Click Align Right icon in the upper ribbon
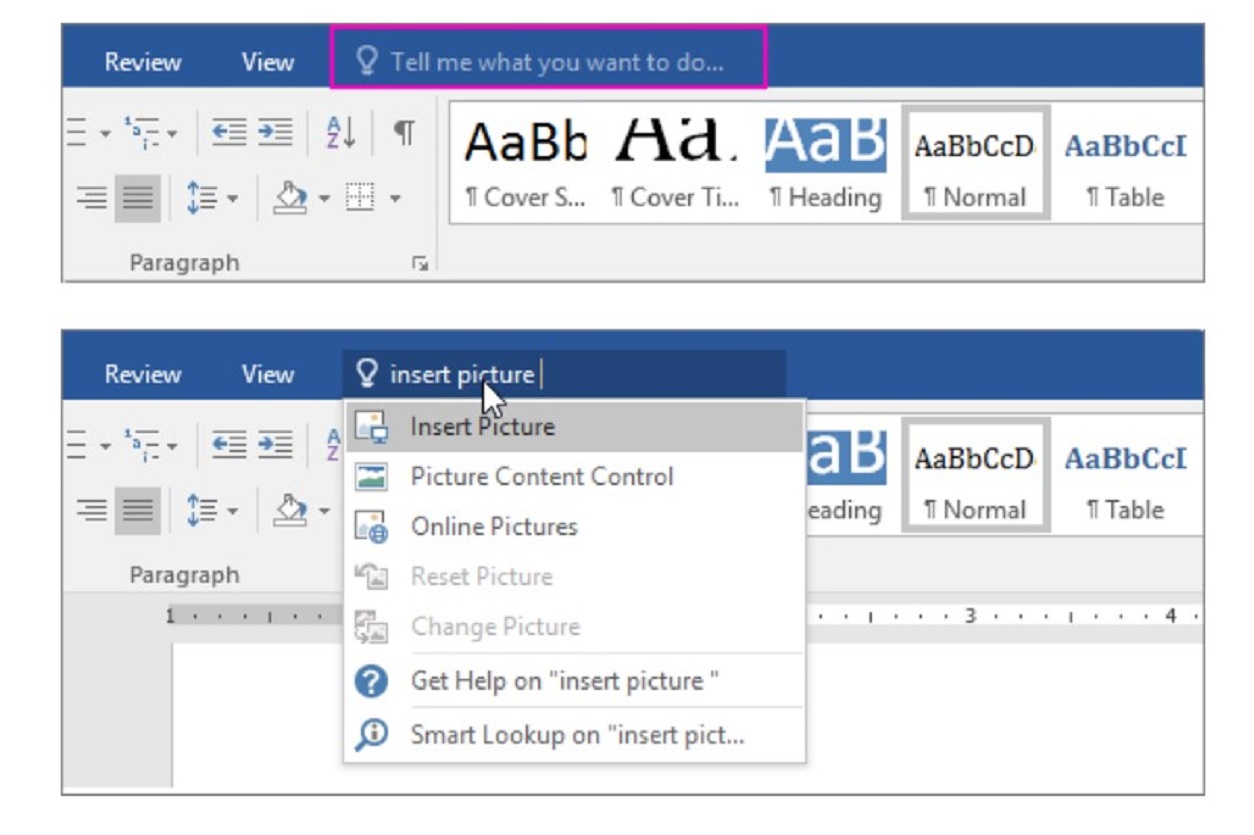 pos(92,197)
